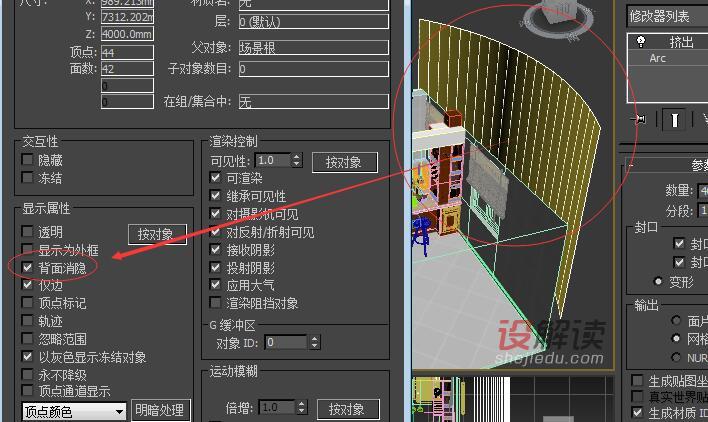Click 按对象 button in 运动模糊 group
Image resolution: width=708 pixels, height=422 pixels.
348,409
